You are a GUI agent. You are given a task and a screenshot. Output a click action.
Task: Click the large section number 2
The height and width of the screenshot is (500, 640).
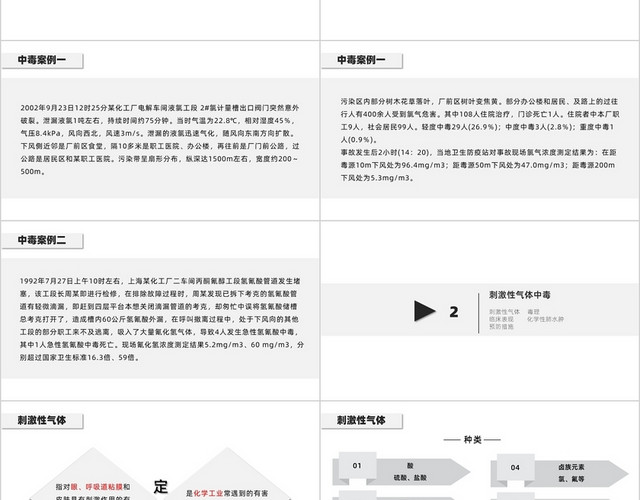(x=453, y=312)
